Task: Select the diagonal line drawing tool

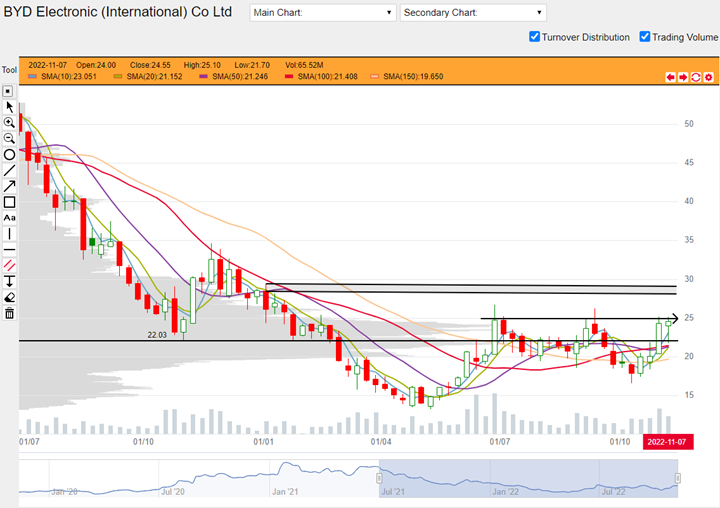Action: pyautogui.click(x=9, y=170)
